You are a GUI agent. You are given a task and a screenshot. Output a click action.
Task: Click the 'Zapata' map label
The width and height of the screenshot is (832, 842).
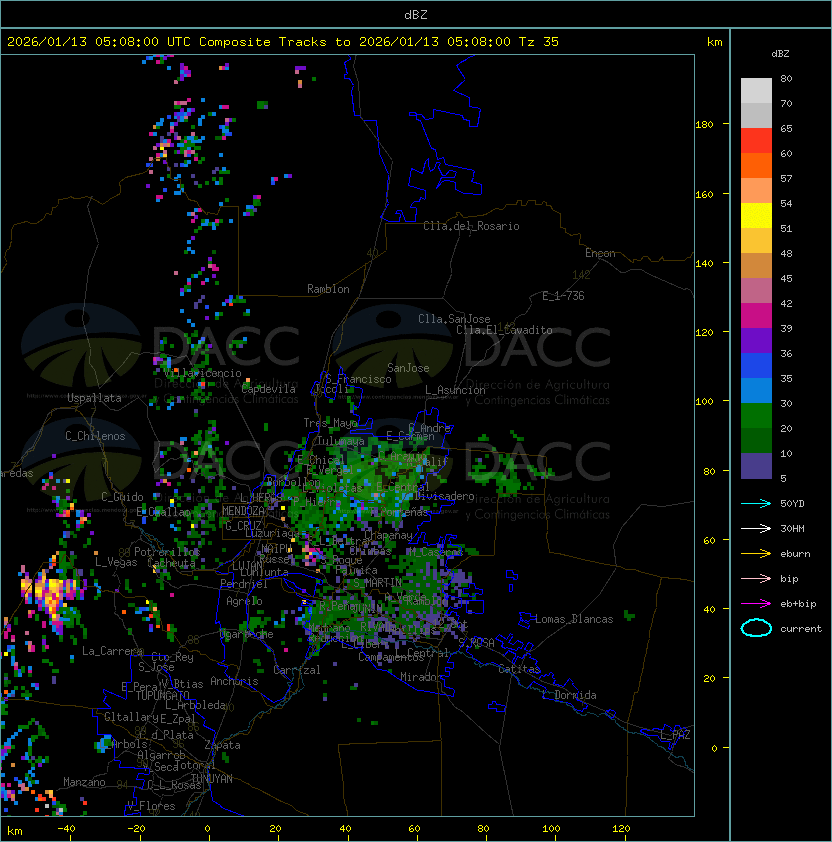[222, 745]
